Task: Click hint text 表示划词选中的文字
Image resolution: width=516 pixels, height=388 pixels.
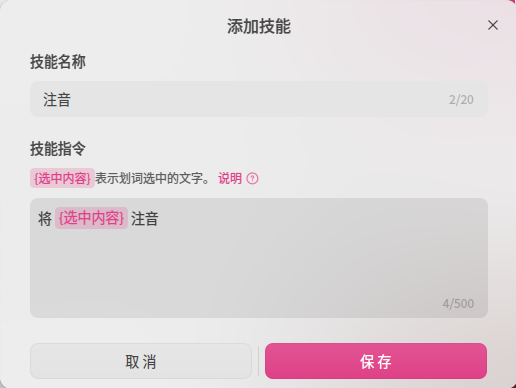Action: click(149, 178)
